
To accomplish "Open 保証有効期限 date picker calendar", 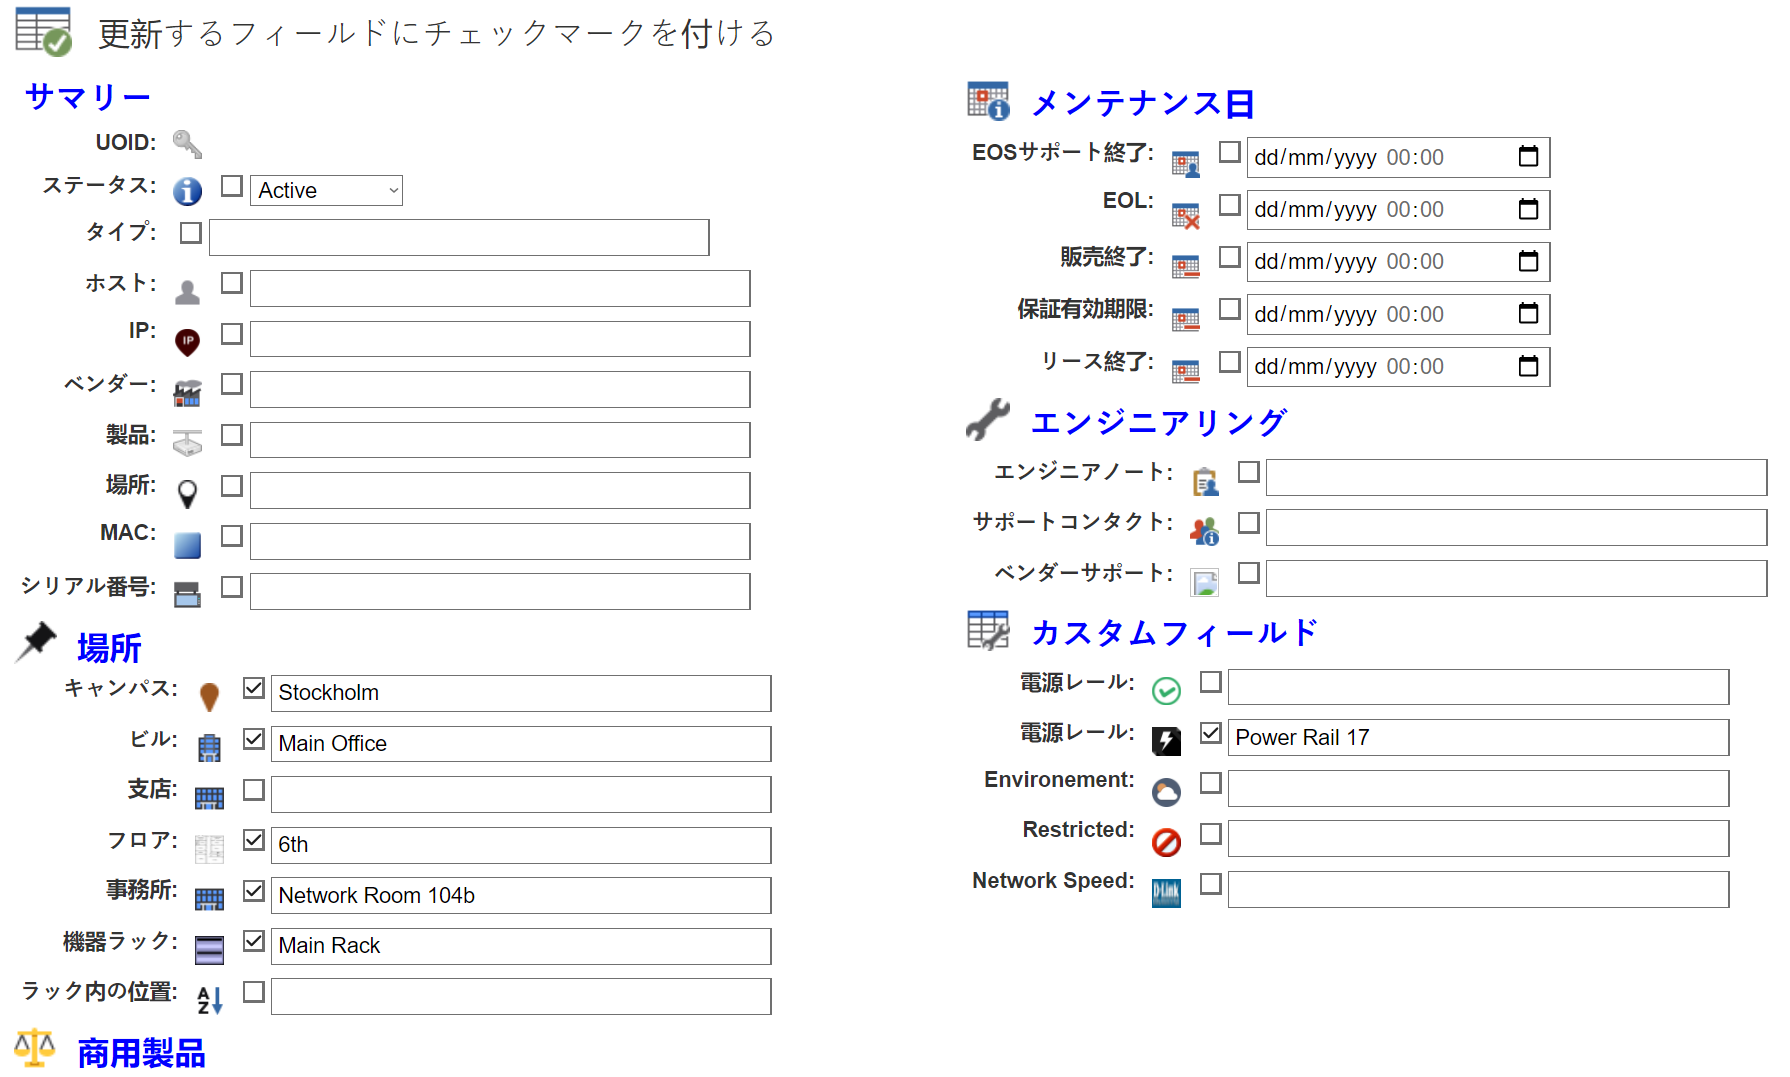I will (1528, 314).
